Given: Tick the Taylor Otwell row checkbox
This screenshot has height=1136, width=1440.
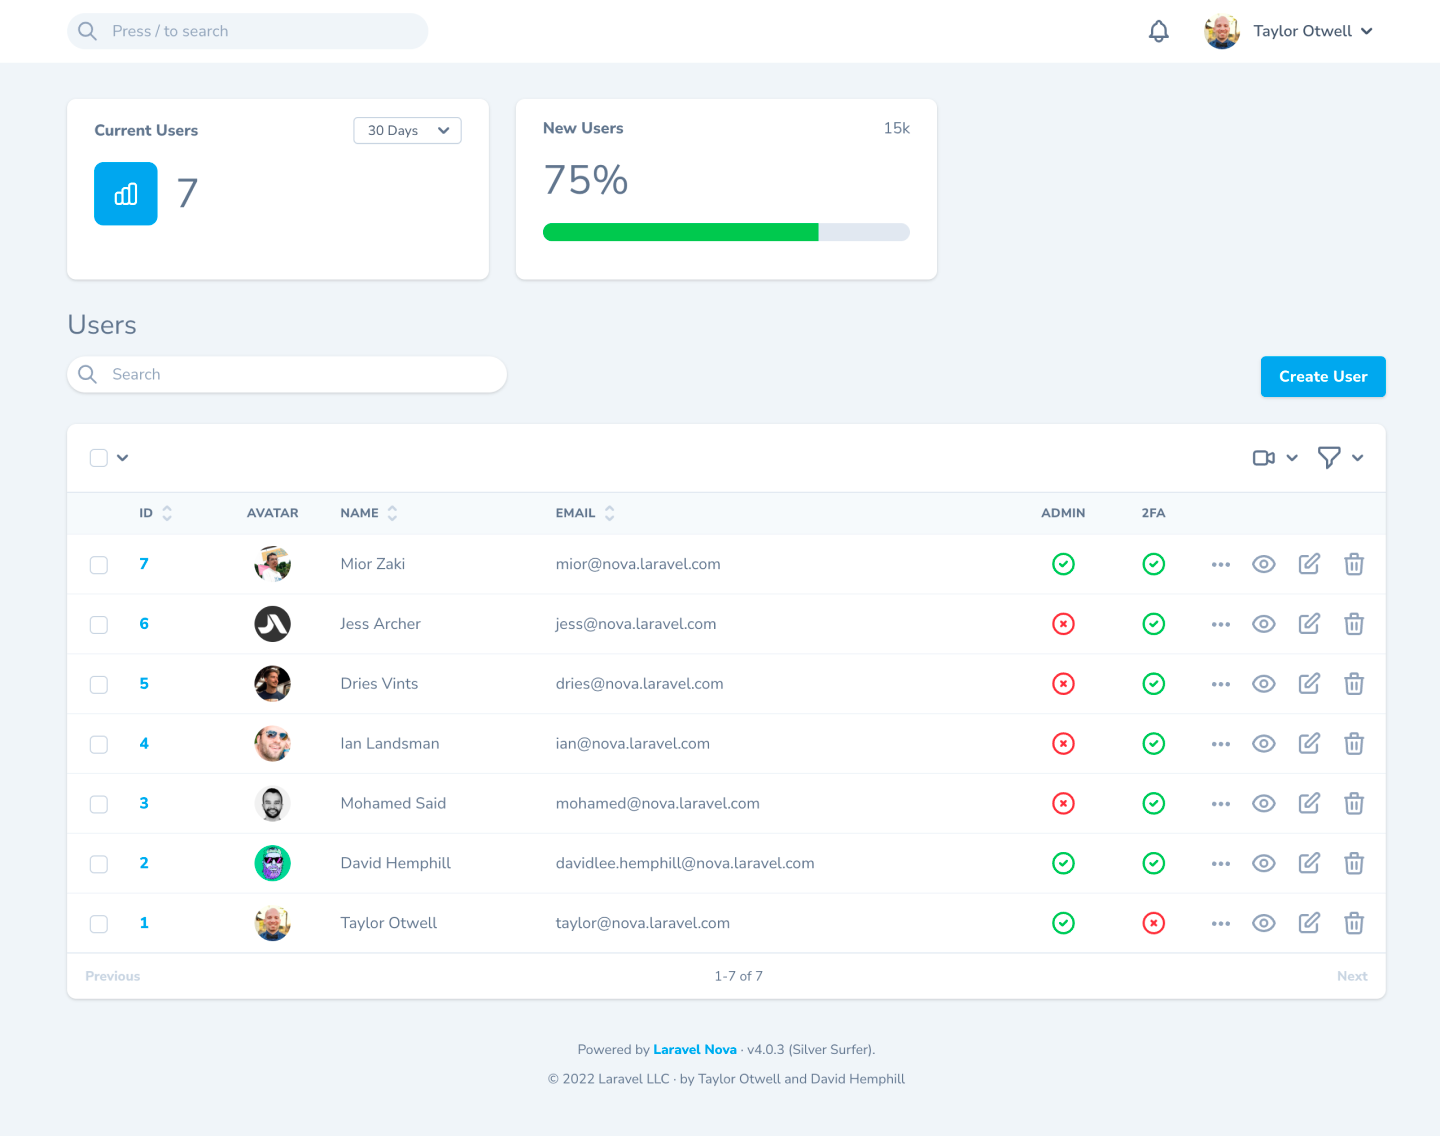Looking at the screenshot, I should point(99,924).
